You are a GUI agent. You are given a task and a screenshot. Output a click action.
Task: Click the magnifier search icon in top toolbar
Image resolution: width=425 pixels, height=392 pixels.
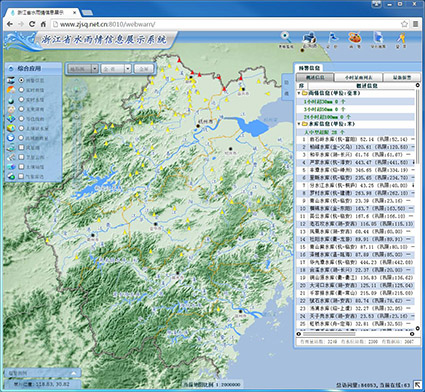tap(285, 37)
